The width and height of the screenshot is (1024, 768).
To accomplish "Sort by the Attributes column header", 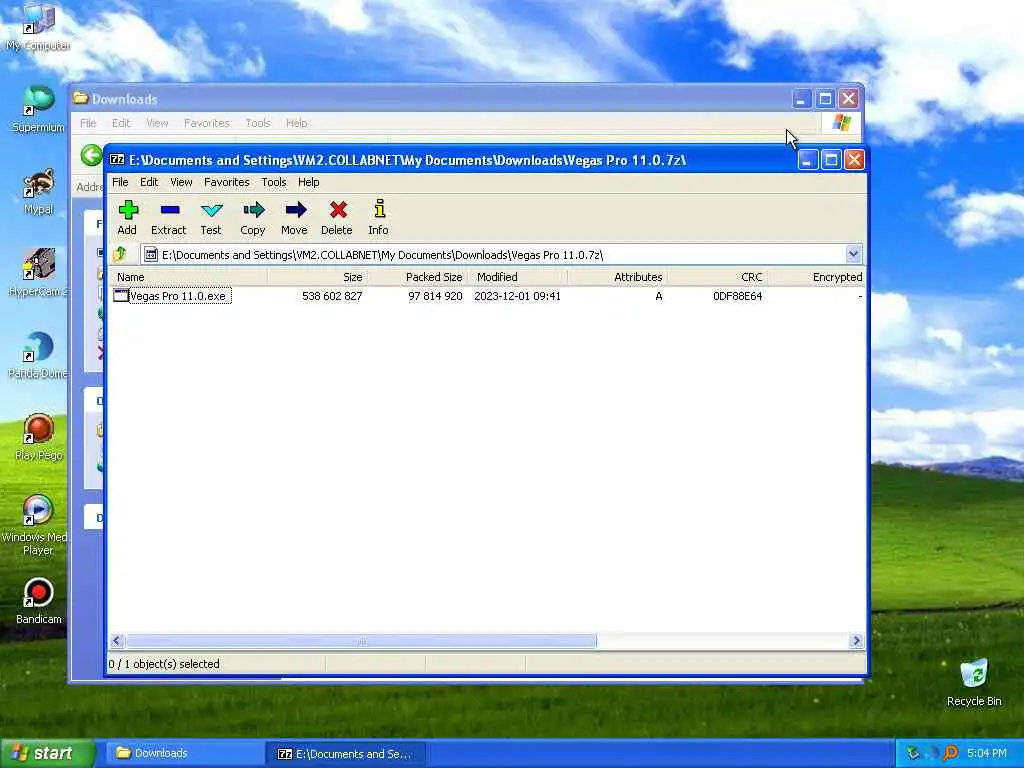I will pyautogui.click(x=617, y=277).
